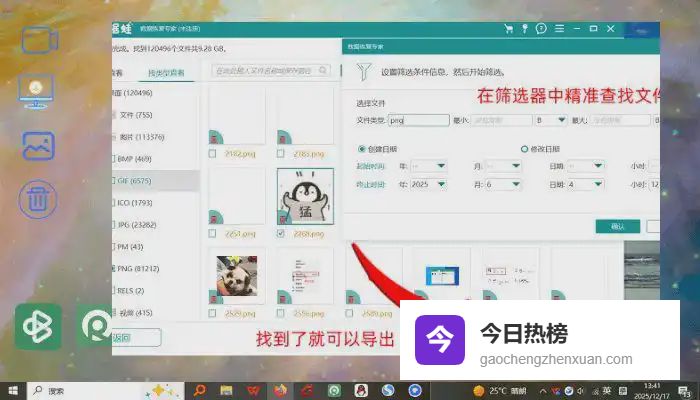Open the blue image gallery desktop icon
700x400 pixels.
click(38, 146)
